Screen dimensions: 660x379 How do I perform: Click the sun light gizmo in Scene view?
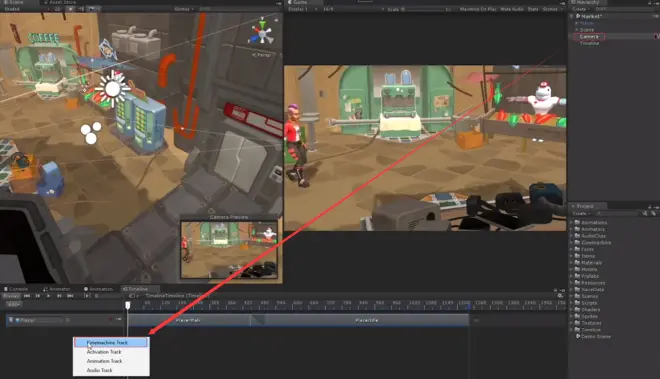[x=112, y=89]
